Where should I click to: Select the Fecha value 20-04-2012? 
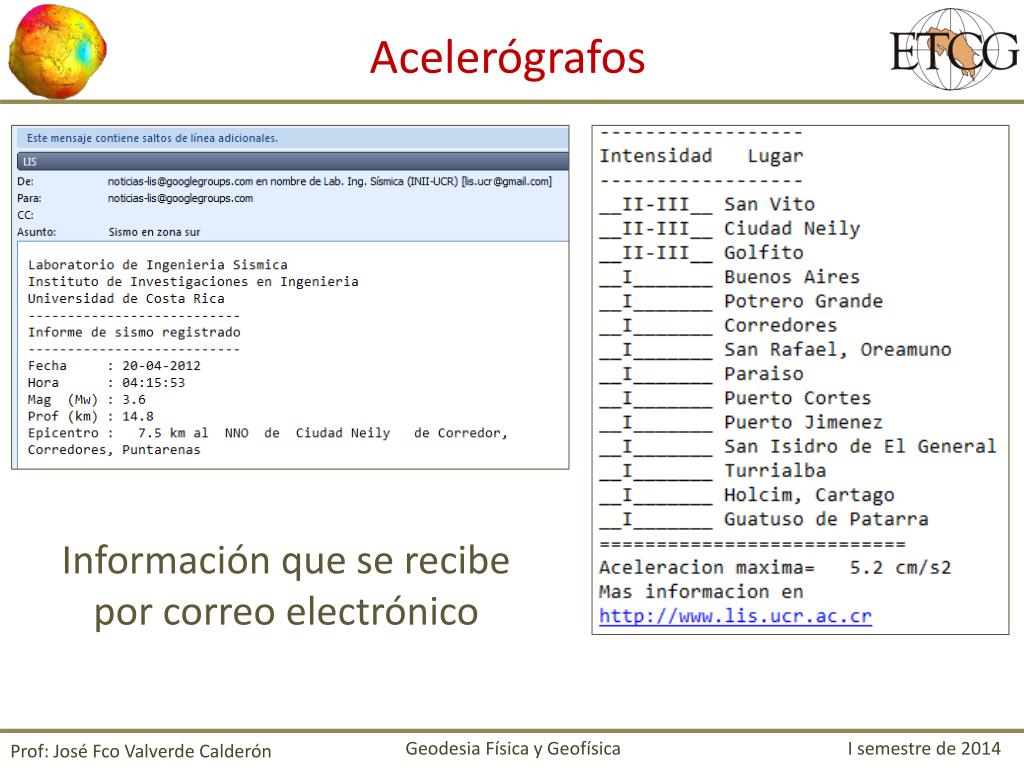(161, 366)
